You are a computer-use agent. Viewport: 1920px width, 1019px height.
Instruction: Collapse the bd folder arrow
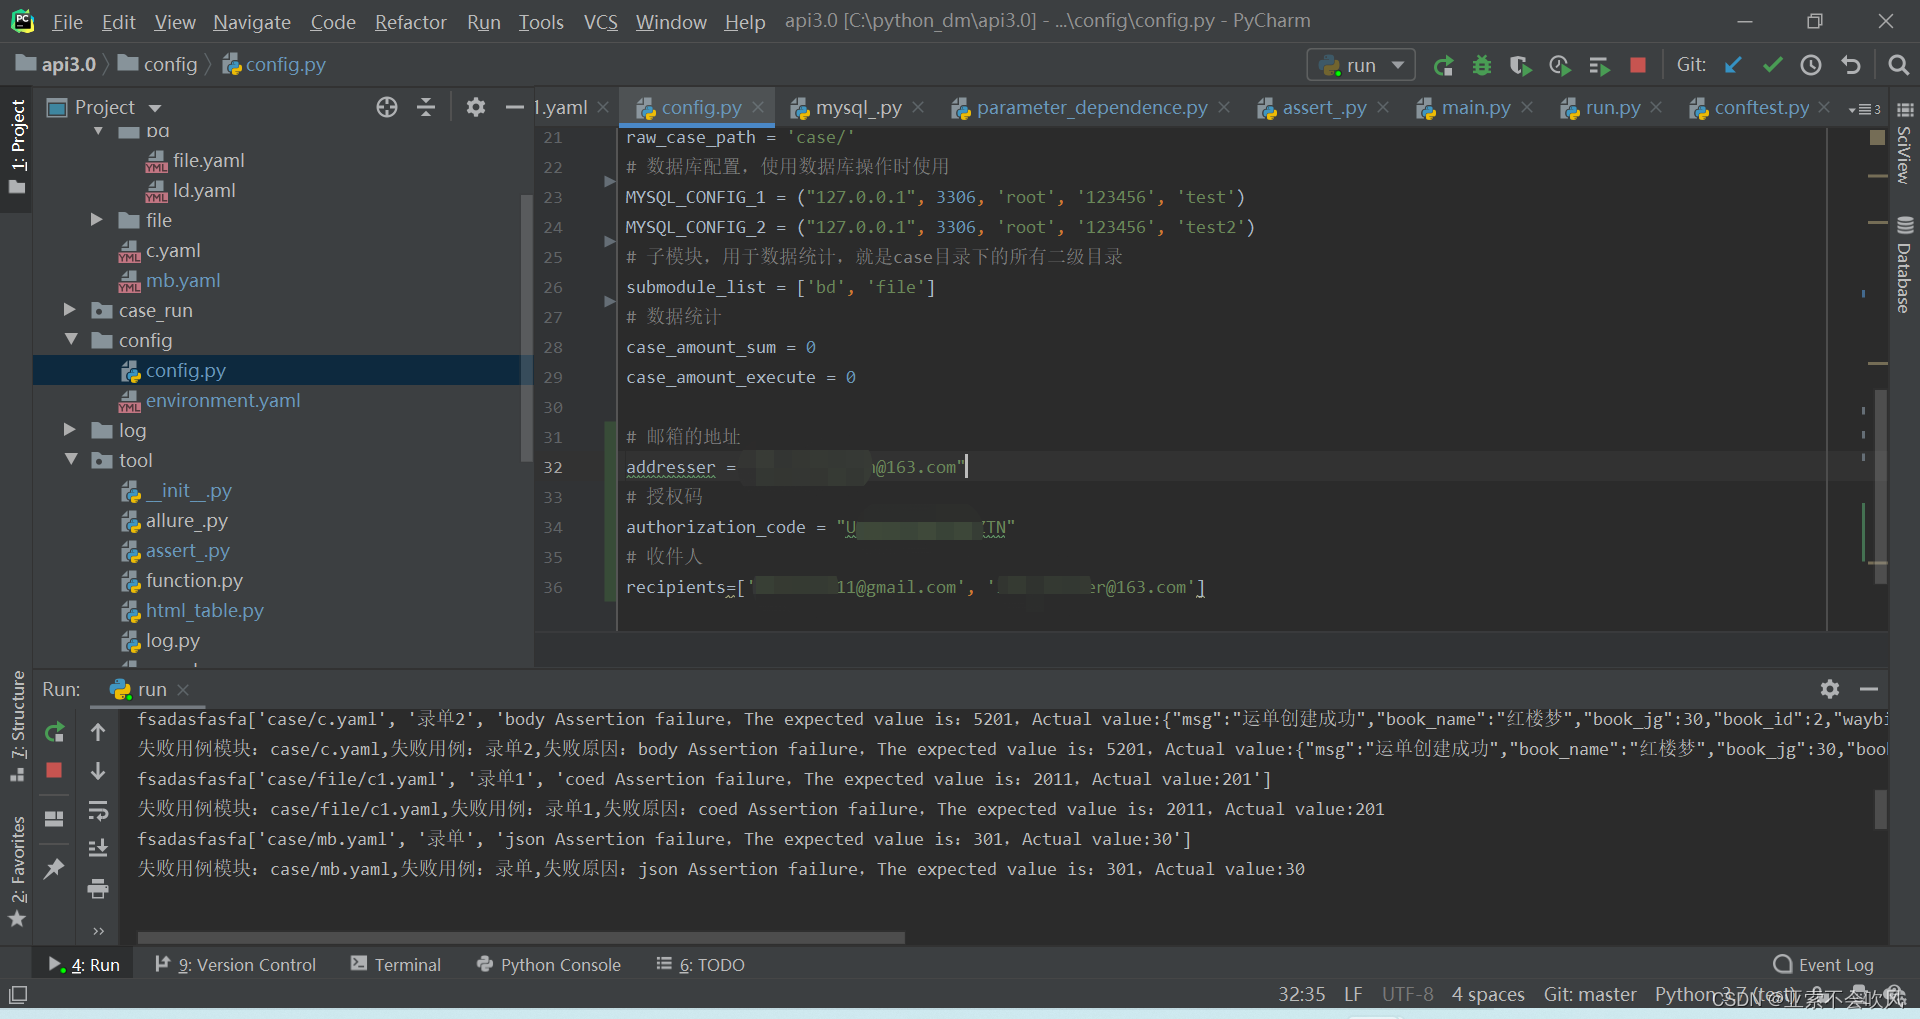pyautogui.click(x=97, y=131)
